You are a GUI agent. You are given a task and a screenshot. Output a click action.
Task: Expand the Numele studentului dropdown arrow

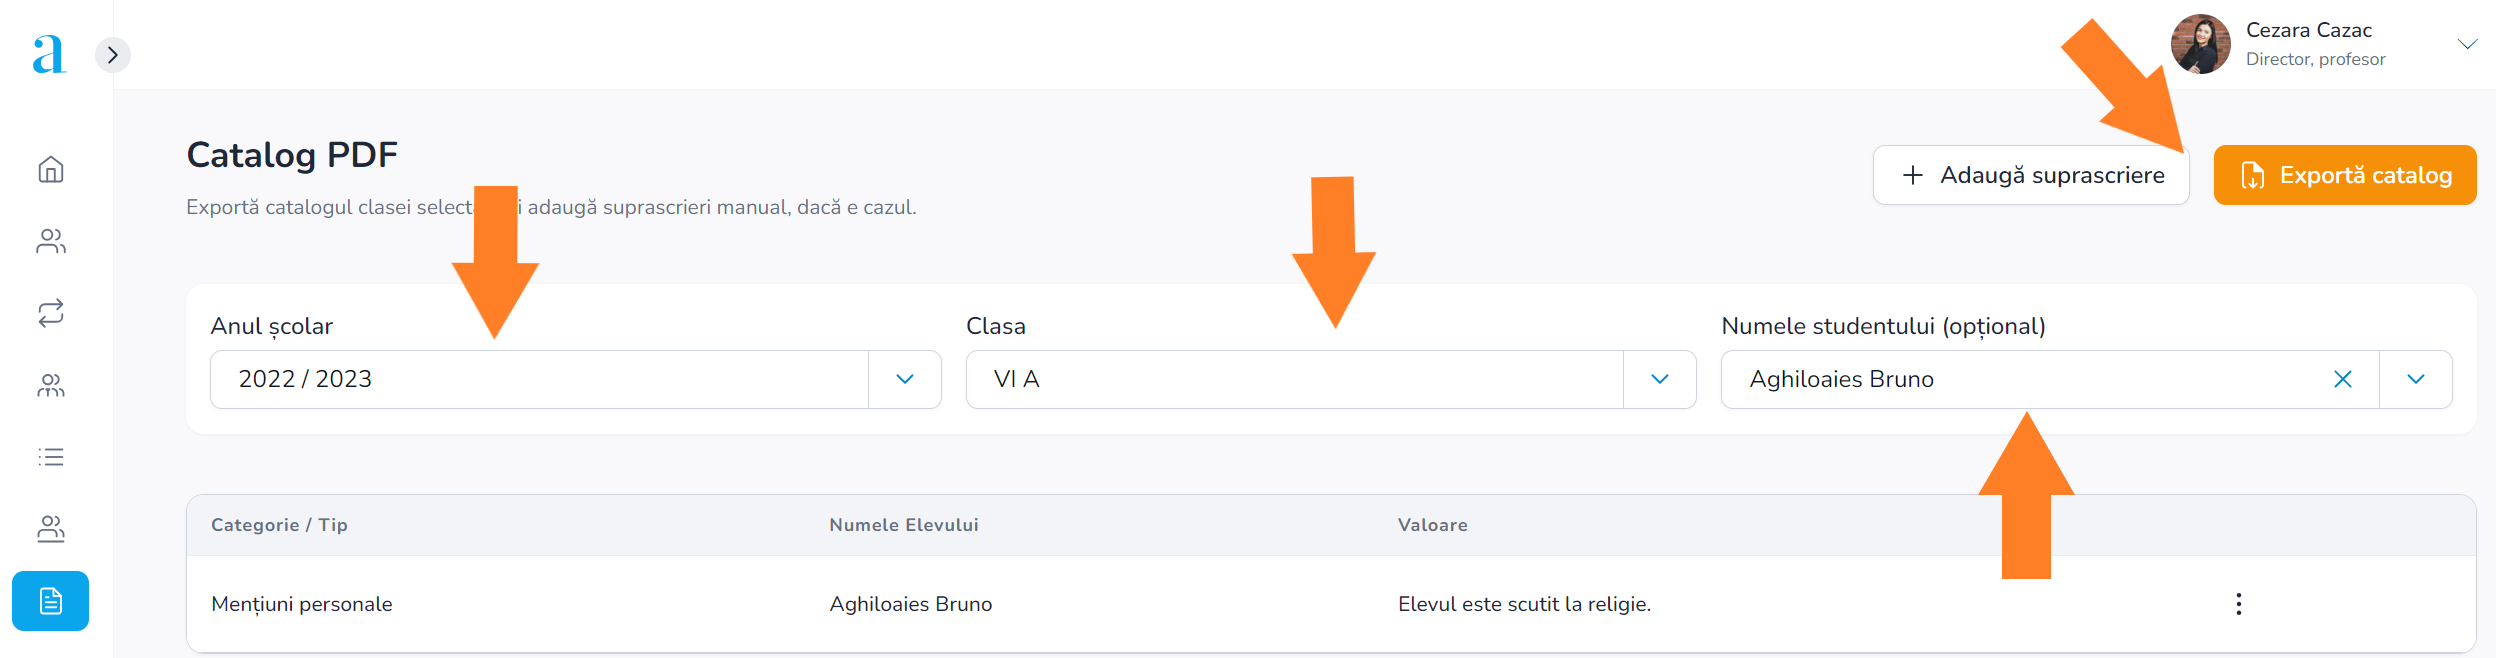[2415, 379]
